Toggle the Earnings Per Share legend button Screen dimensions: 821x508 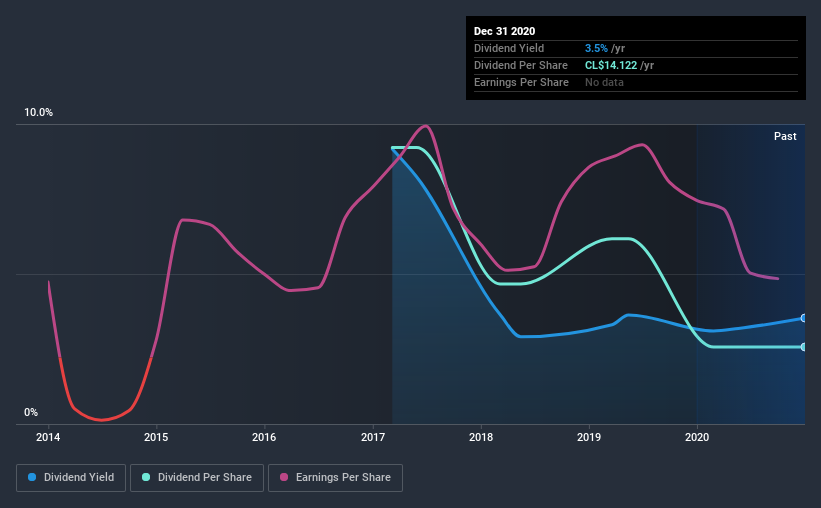coord(336,478)
